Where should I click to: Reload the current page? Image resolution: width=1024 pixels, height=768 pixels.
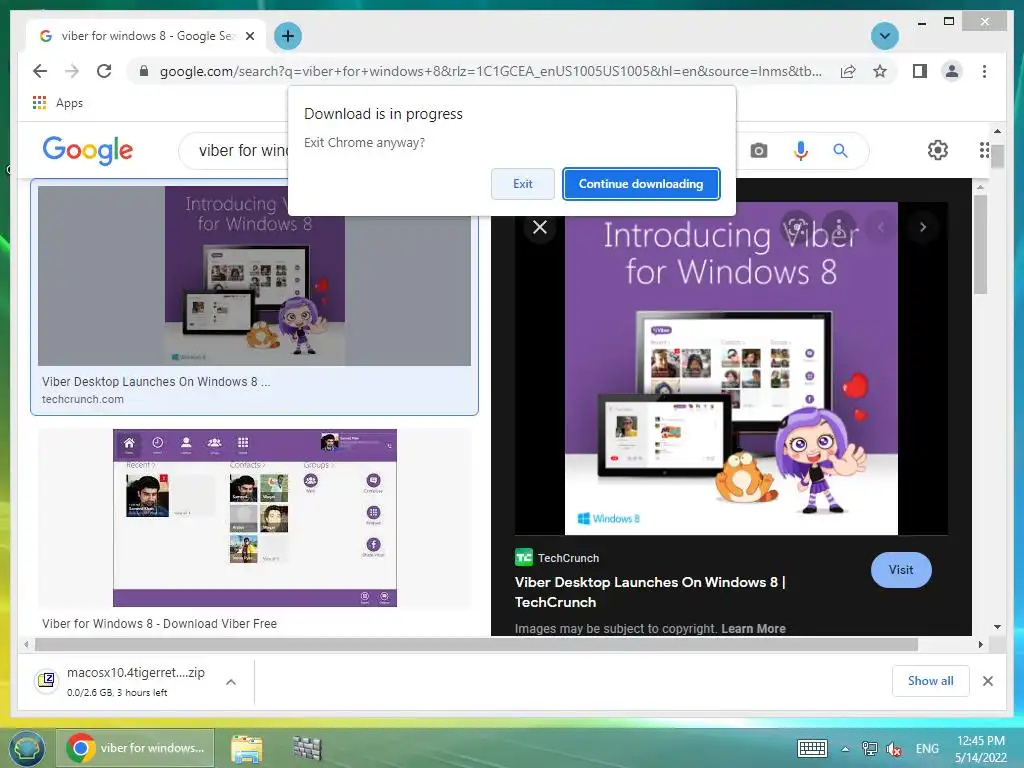(x=104, y=71)
